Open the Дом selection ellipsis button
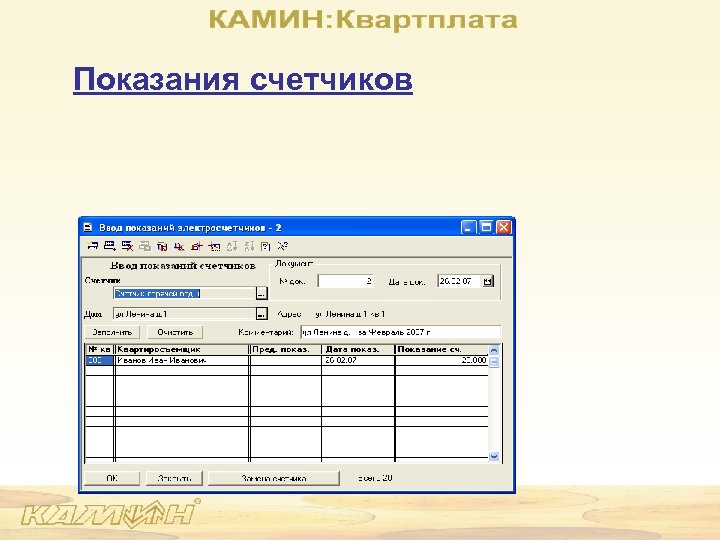Screen dimensions: 720x540 pos(261,314)
